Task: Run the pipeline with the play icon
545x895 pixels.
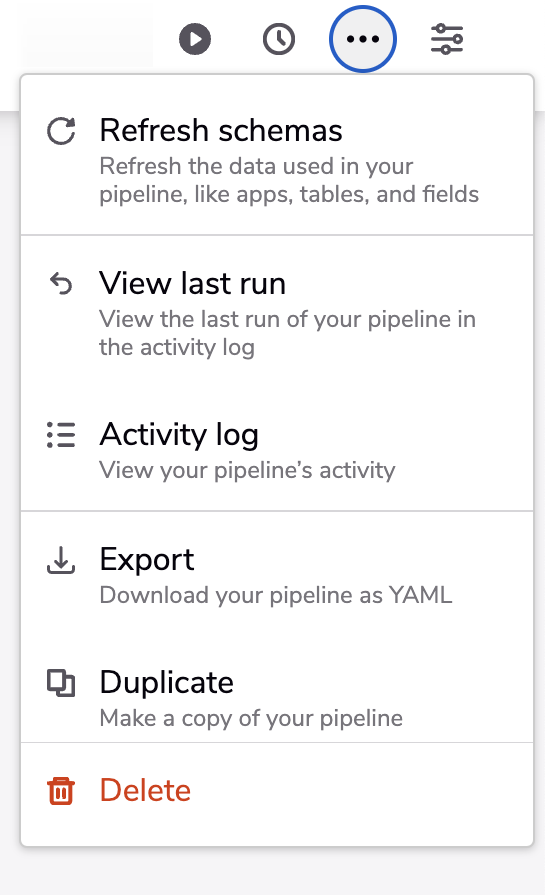Action: (x=195, y=39)
